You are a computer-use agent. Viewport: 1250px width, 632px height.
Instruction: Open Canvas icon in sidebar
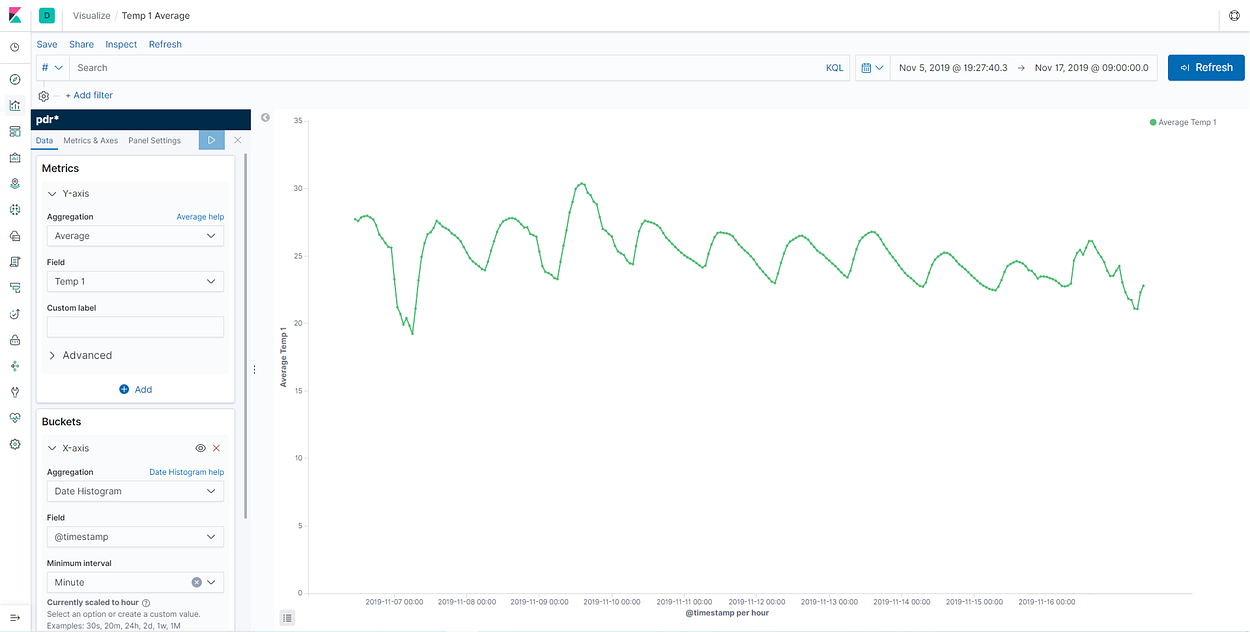tap(15, 157)
